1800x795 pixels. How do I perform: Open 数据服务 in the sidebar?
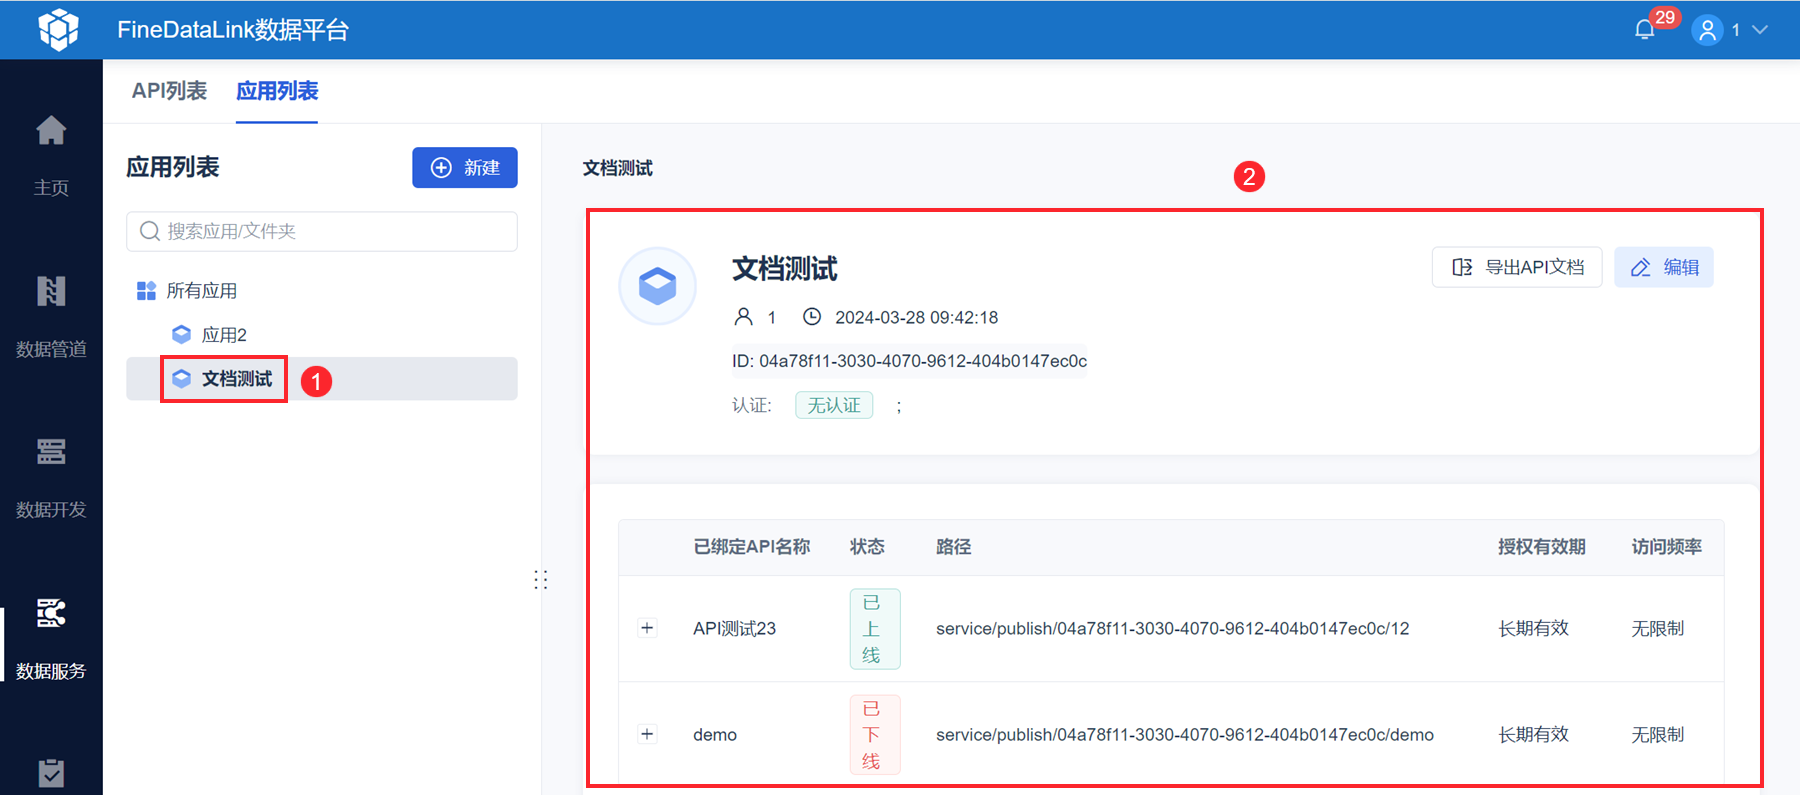[51, 639]
